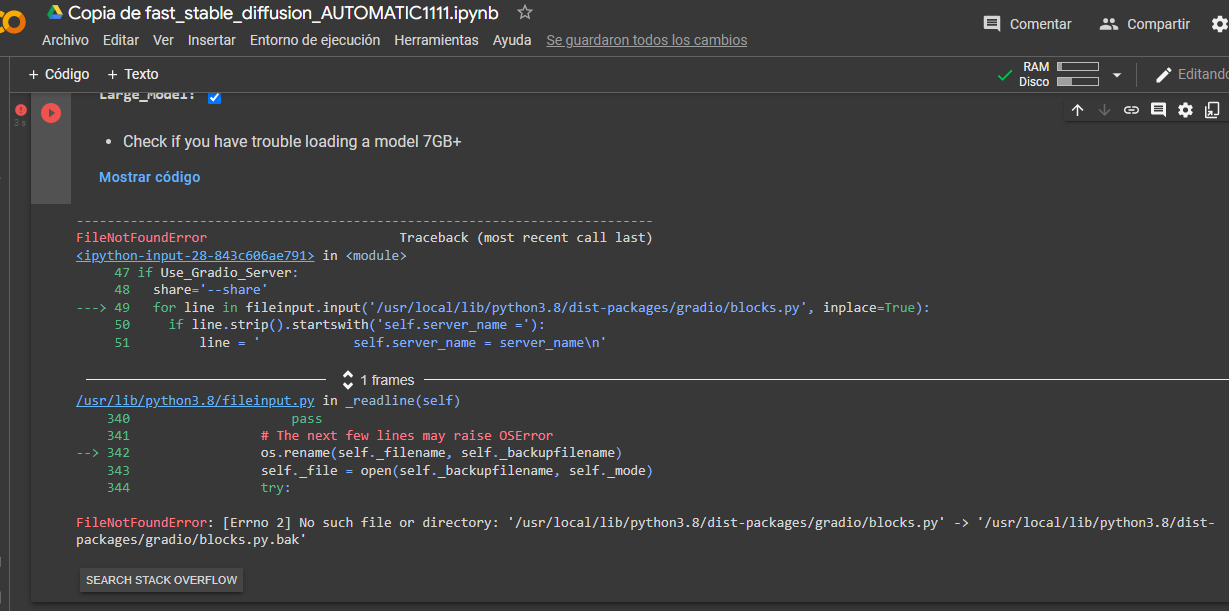Click traceback line 49 fileinput.input code

pos(541,307)
